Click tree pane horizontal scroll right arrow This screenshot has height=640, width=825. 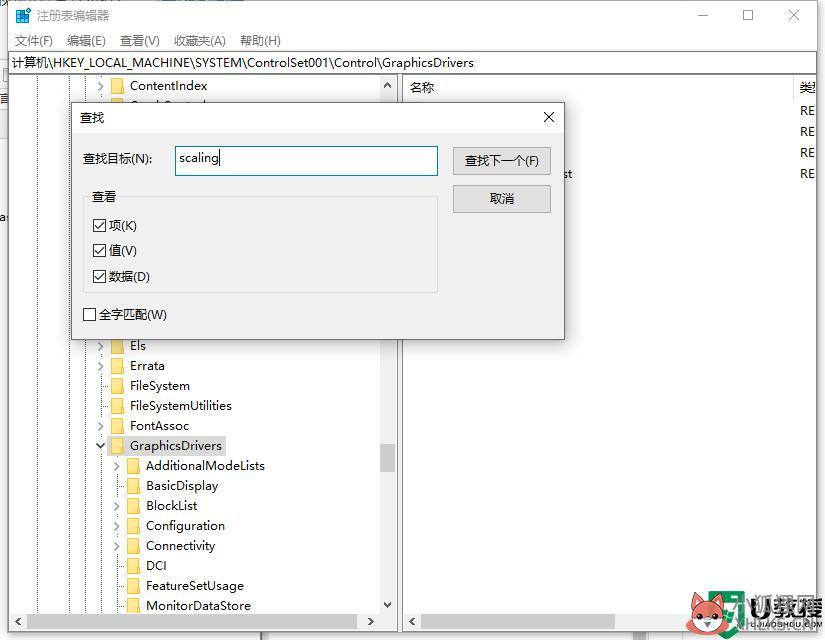(370, 622)
